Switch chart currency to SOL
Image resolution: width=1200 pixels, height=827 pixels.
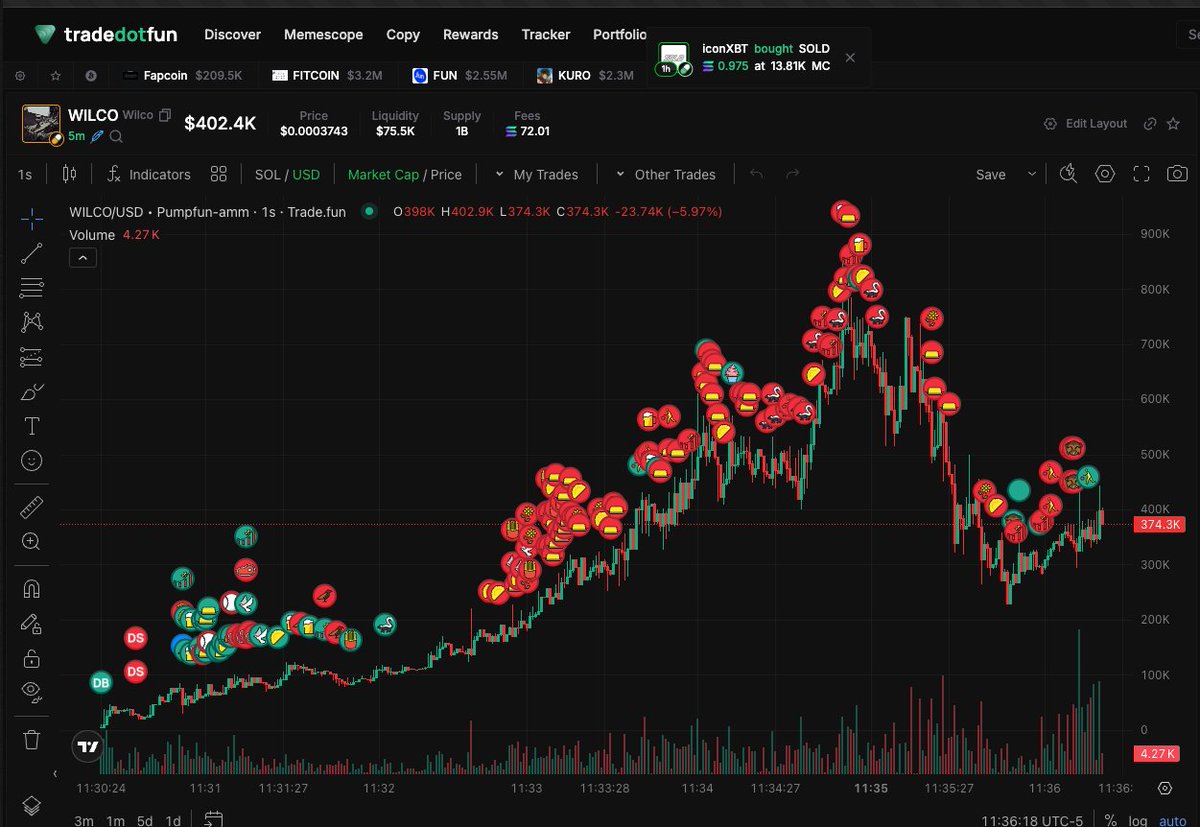[x=267, y=174]
